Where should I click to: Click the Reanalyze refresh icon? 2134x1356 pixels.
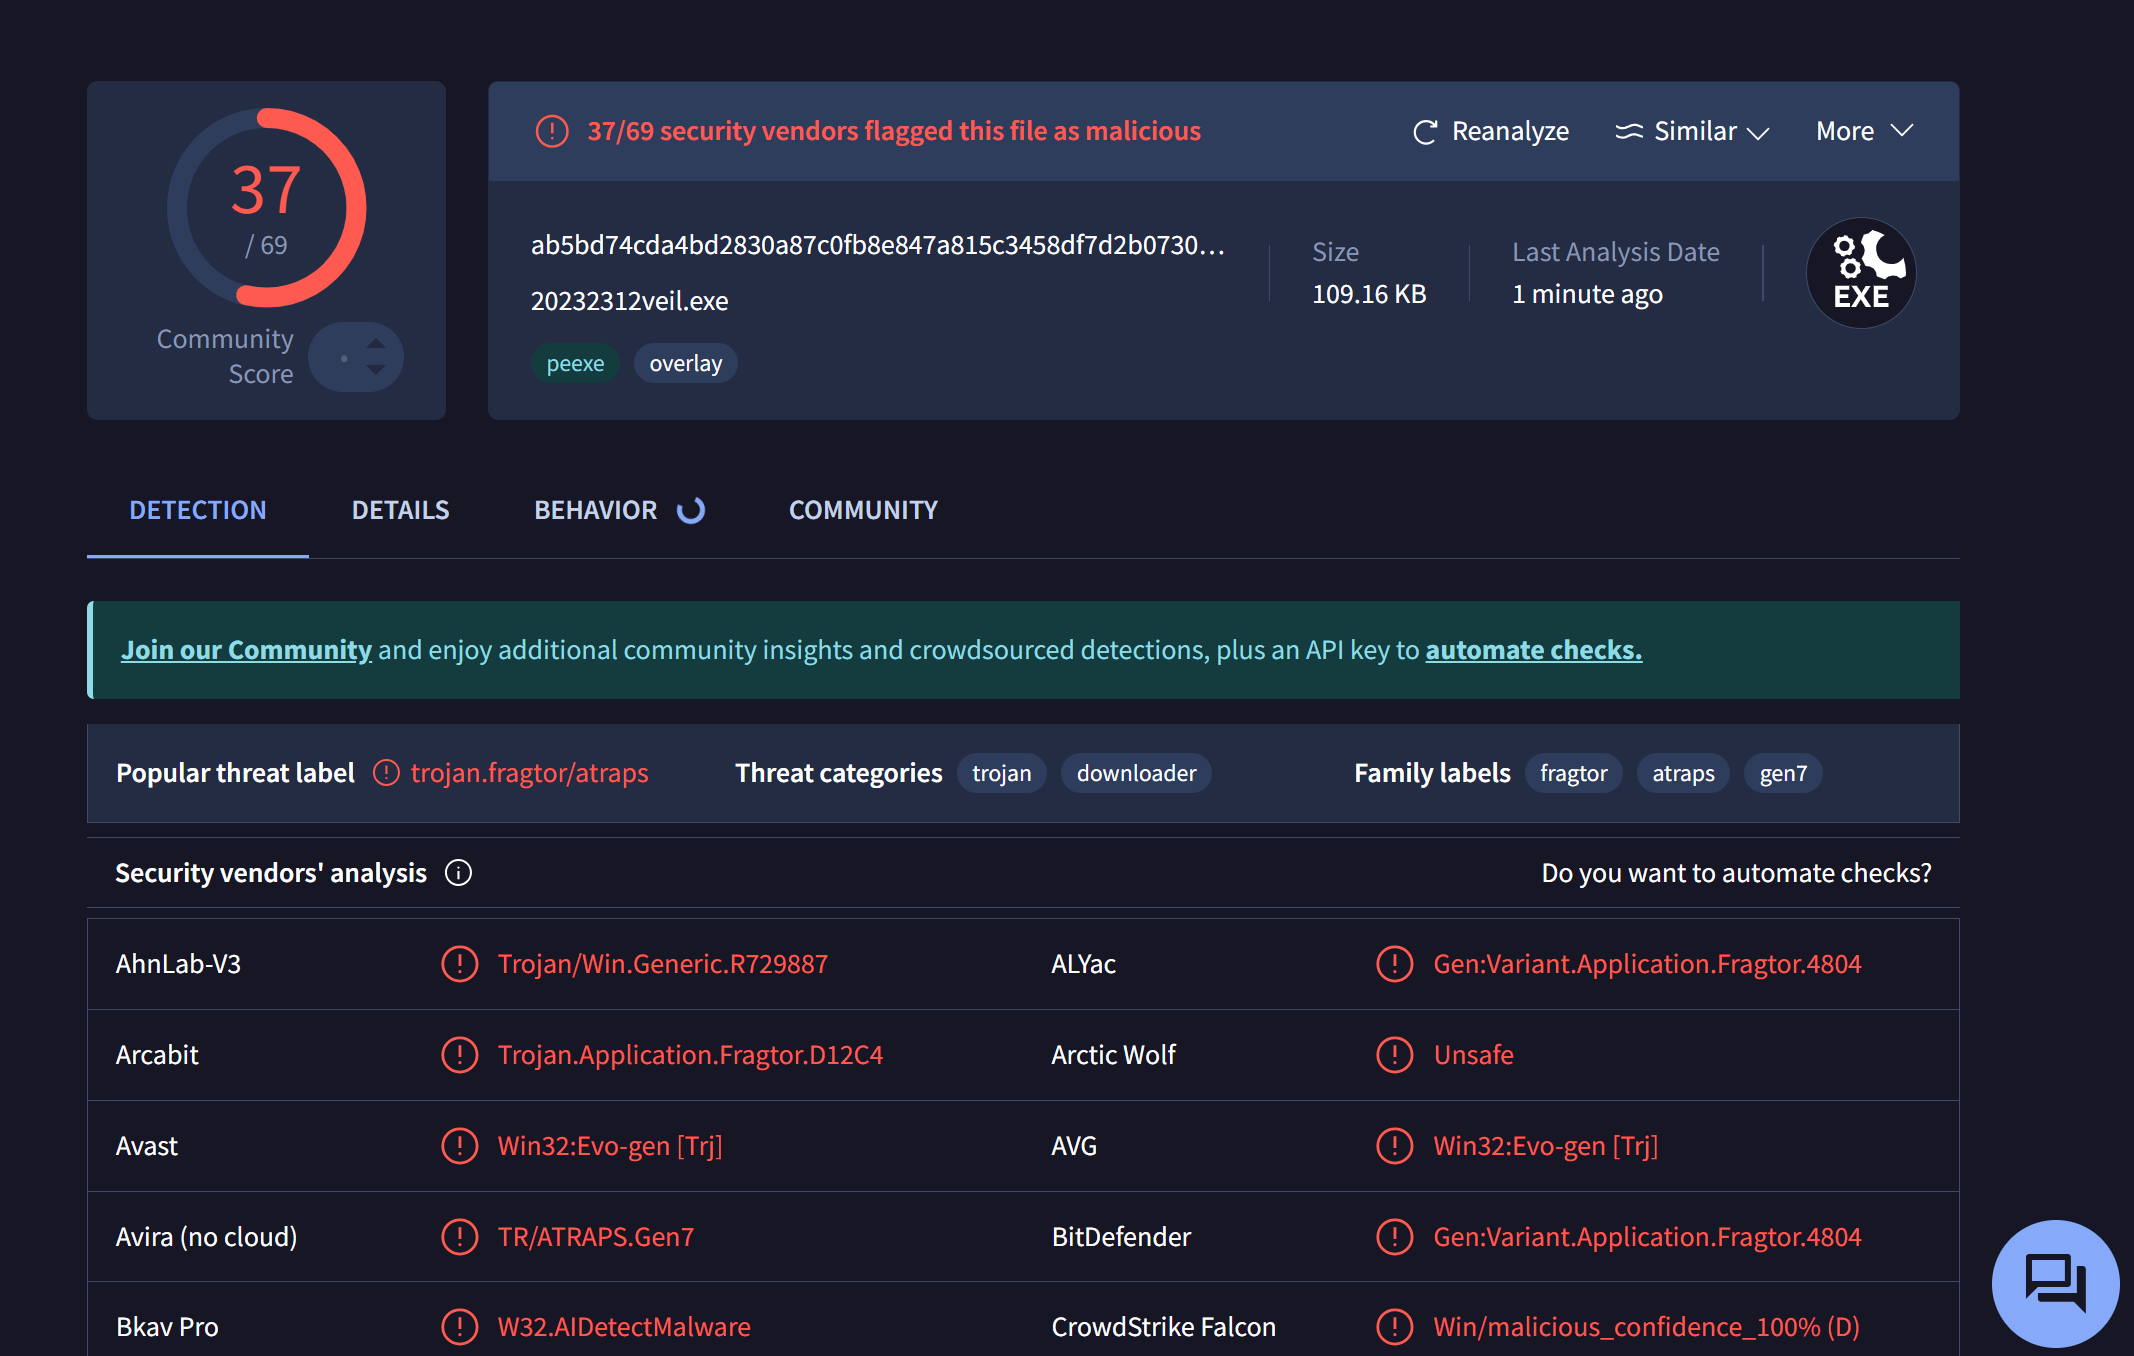point(1424,132)
